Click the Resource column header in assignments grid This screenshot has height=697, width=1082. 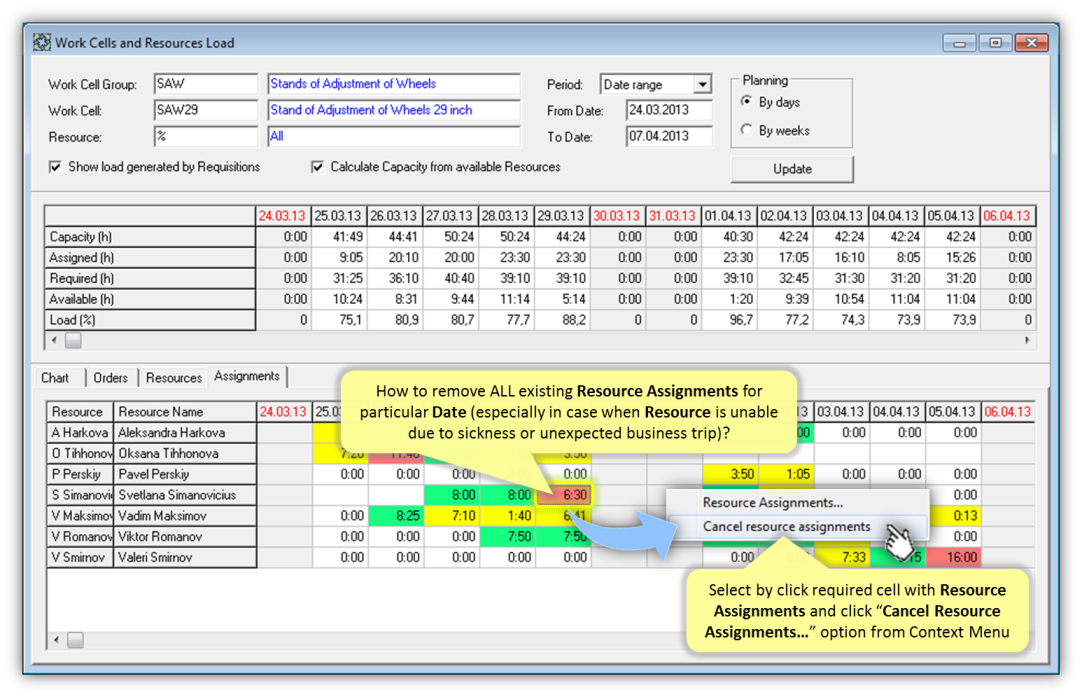[x=80, y=412]
